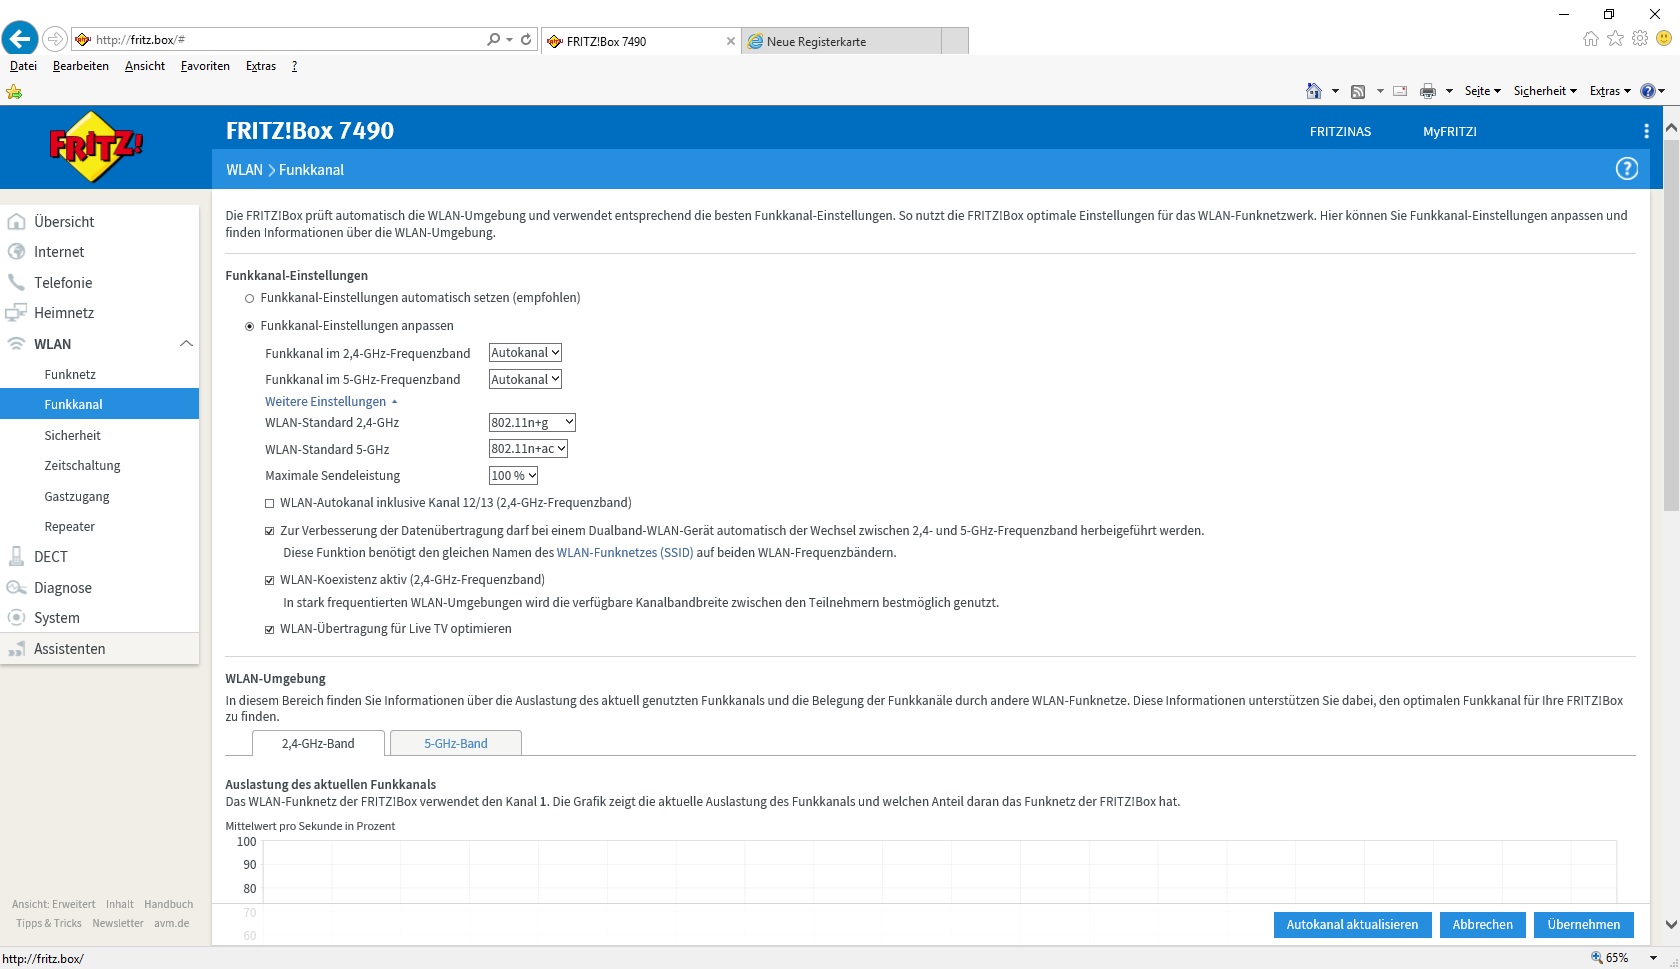Click the search magnifier in address bar

point(493,39)
